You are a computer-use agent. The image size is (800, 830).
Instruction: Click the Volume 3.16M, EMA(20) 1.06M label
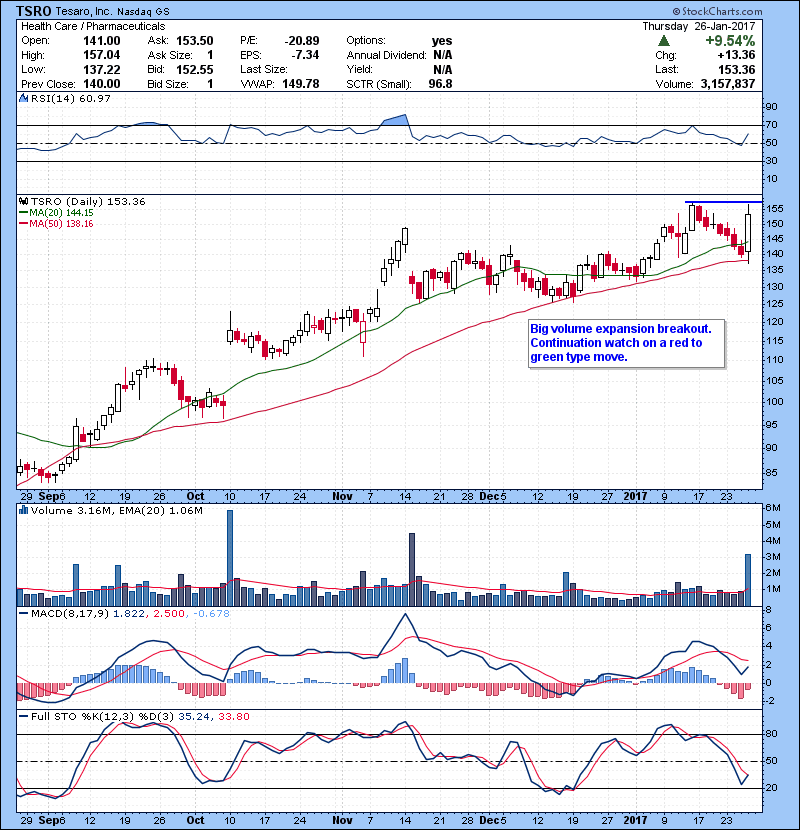pyautogui.click(x=116, y=511)
